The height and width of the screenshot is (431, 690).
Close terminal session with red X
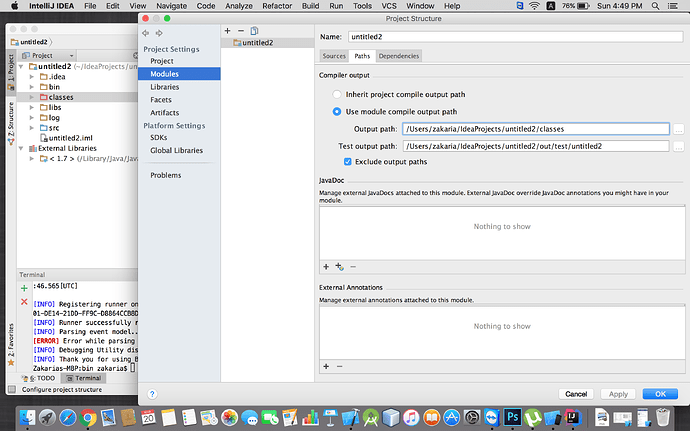24,302
